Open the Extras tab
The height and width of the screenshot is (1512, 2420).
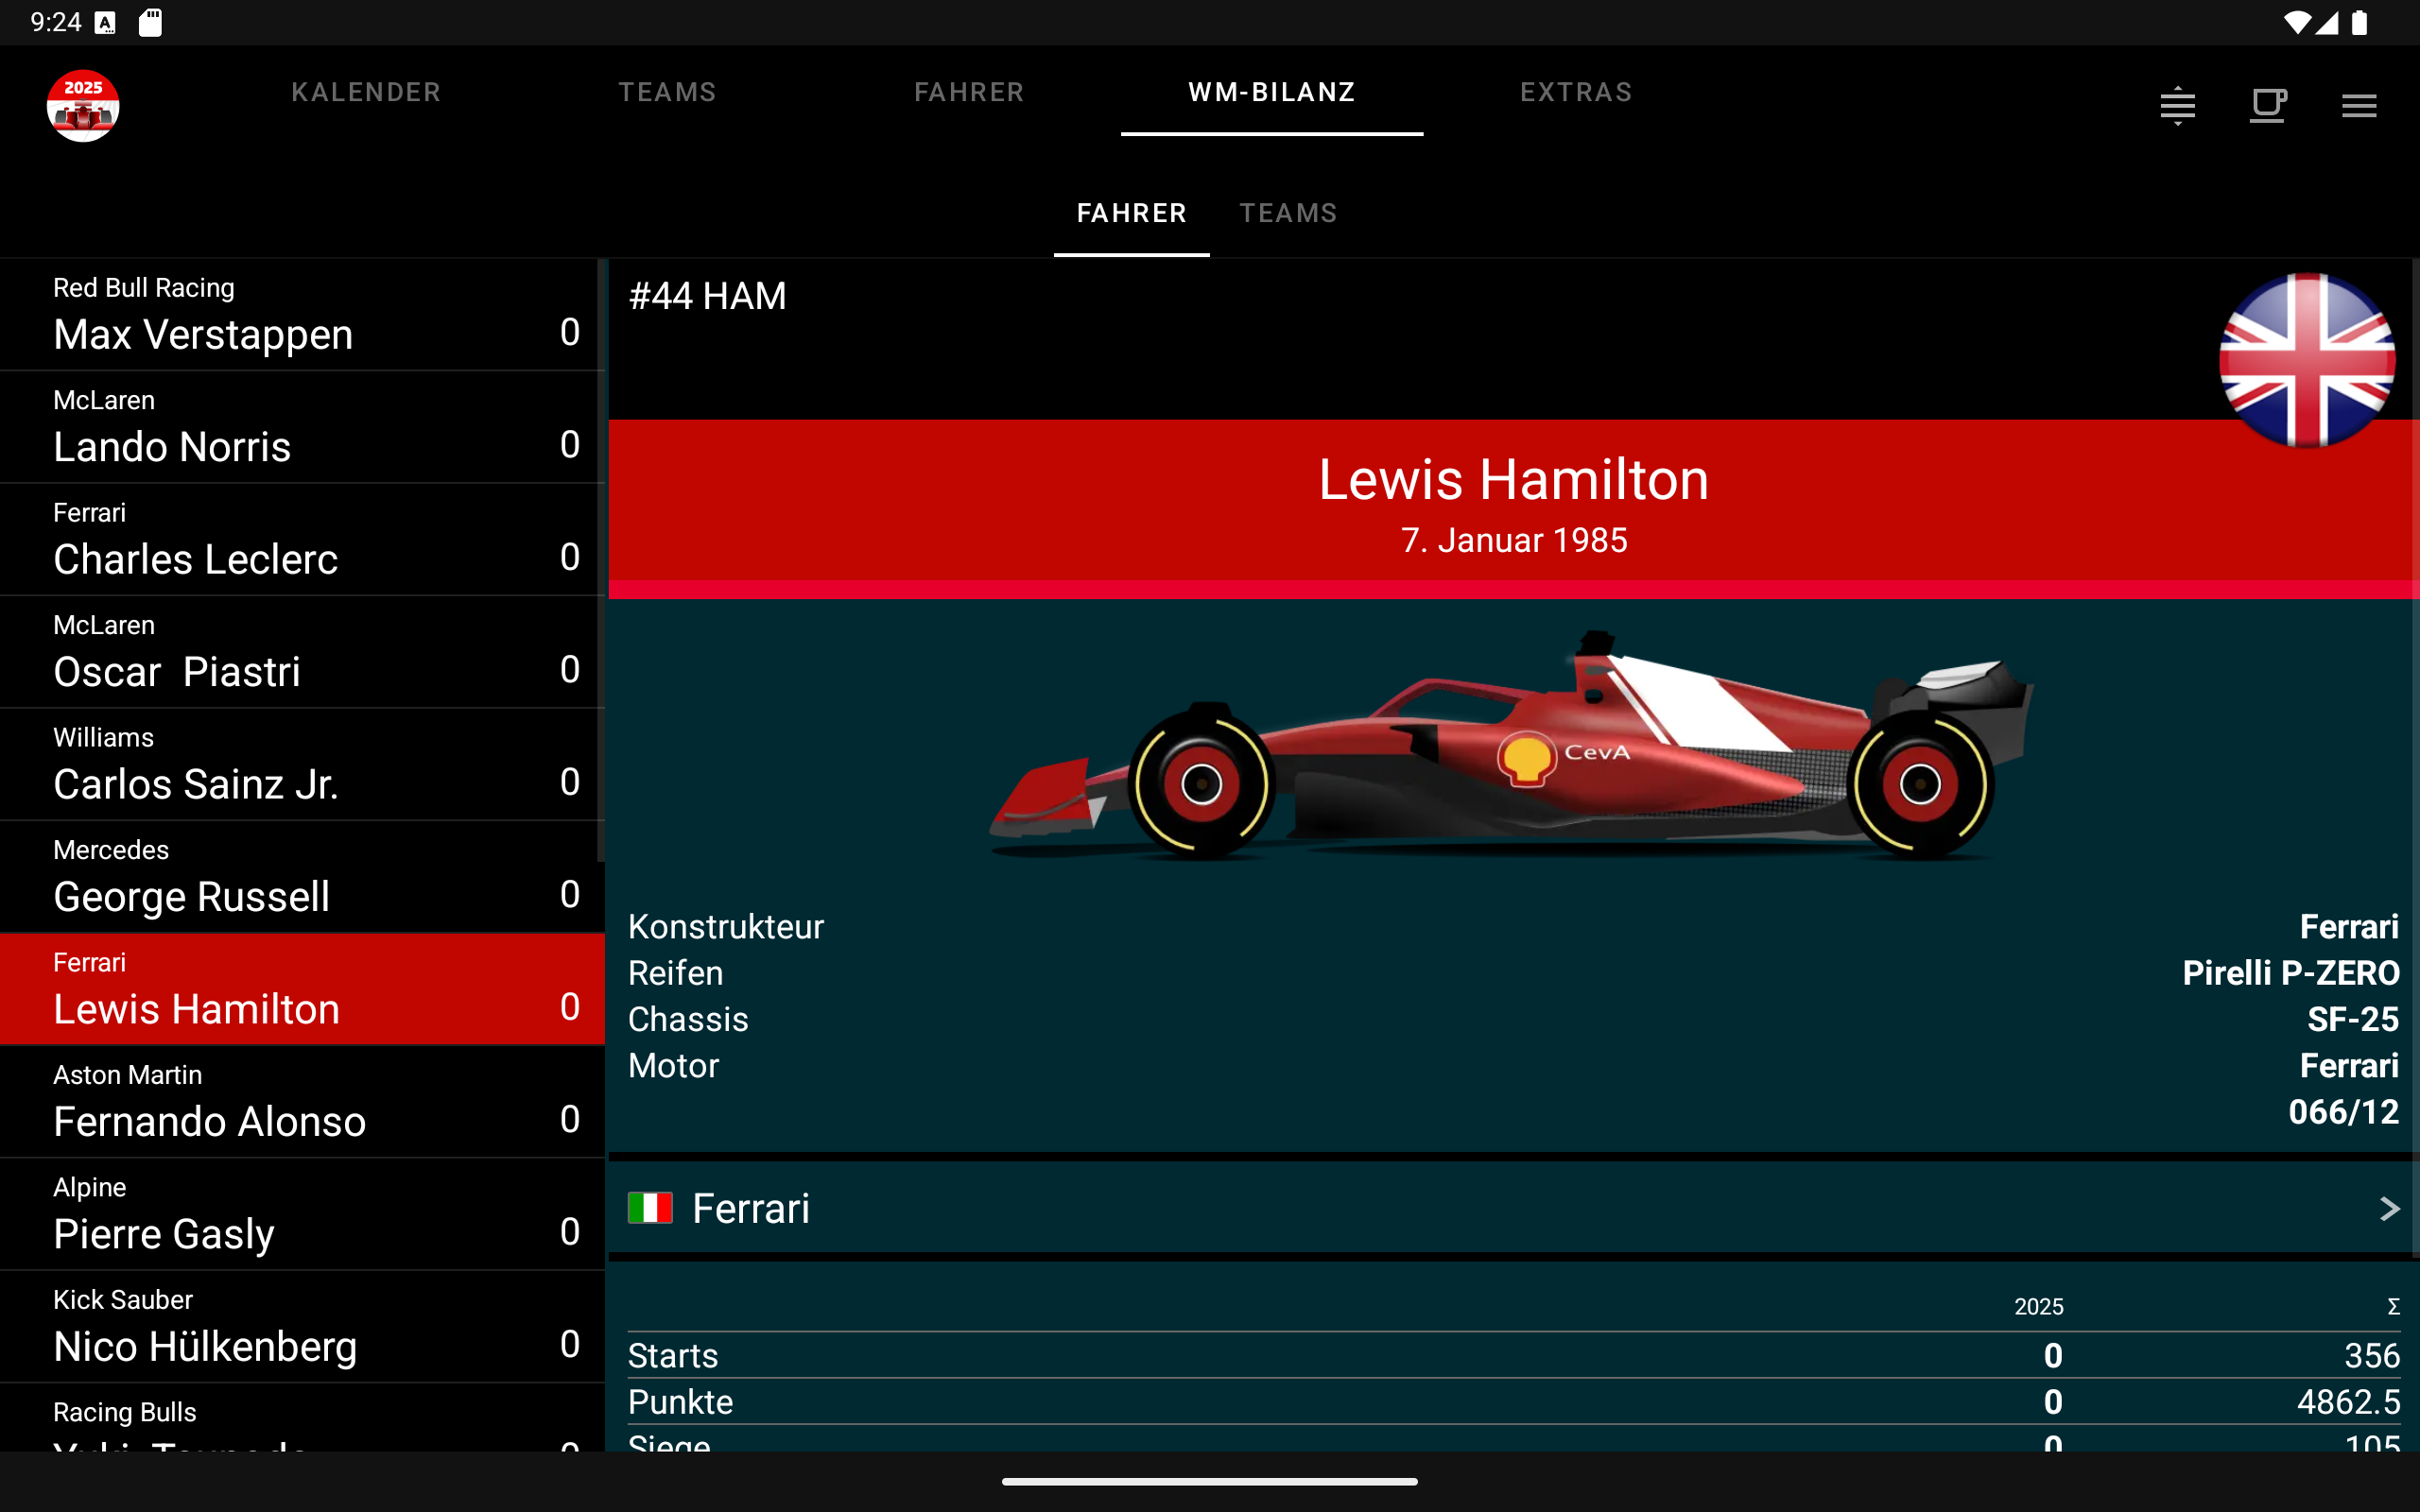pos(1576,92)
